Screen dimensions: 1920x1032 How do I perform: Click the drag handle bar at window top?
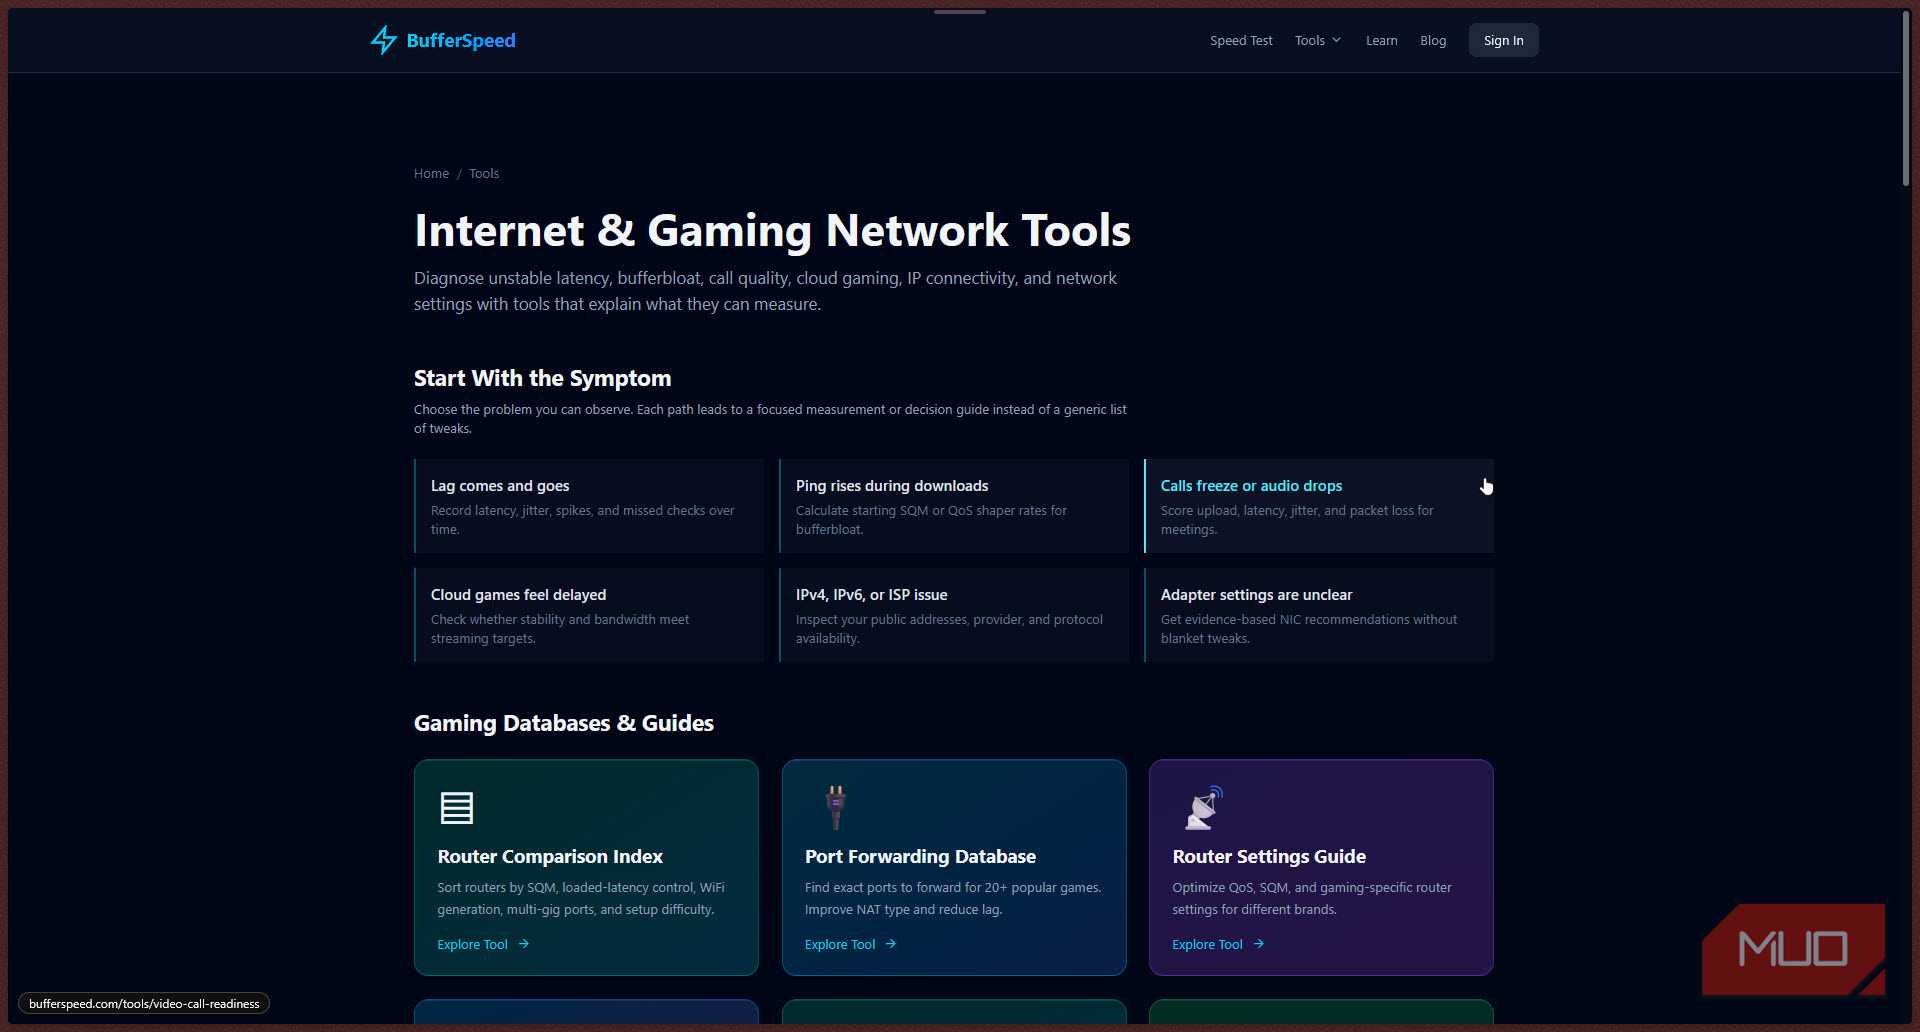click(960, 12)
